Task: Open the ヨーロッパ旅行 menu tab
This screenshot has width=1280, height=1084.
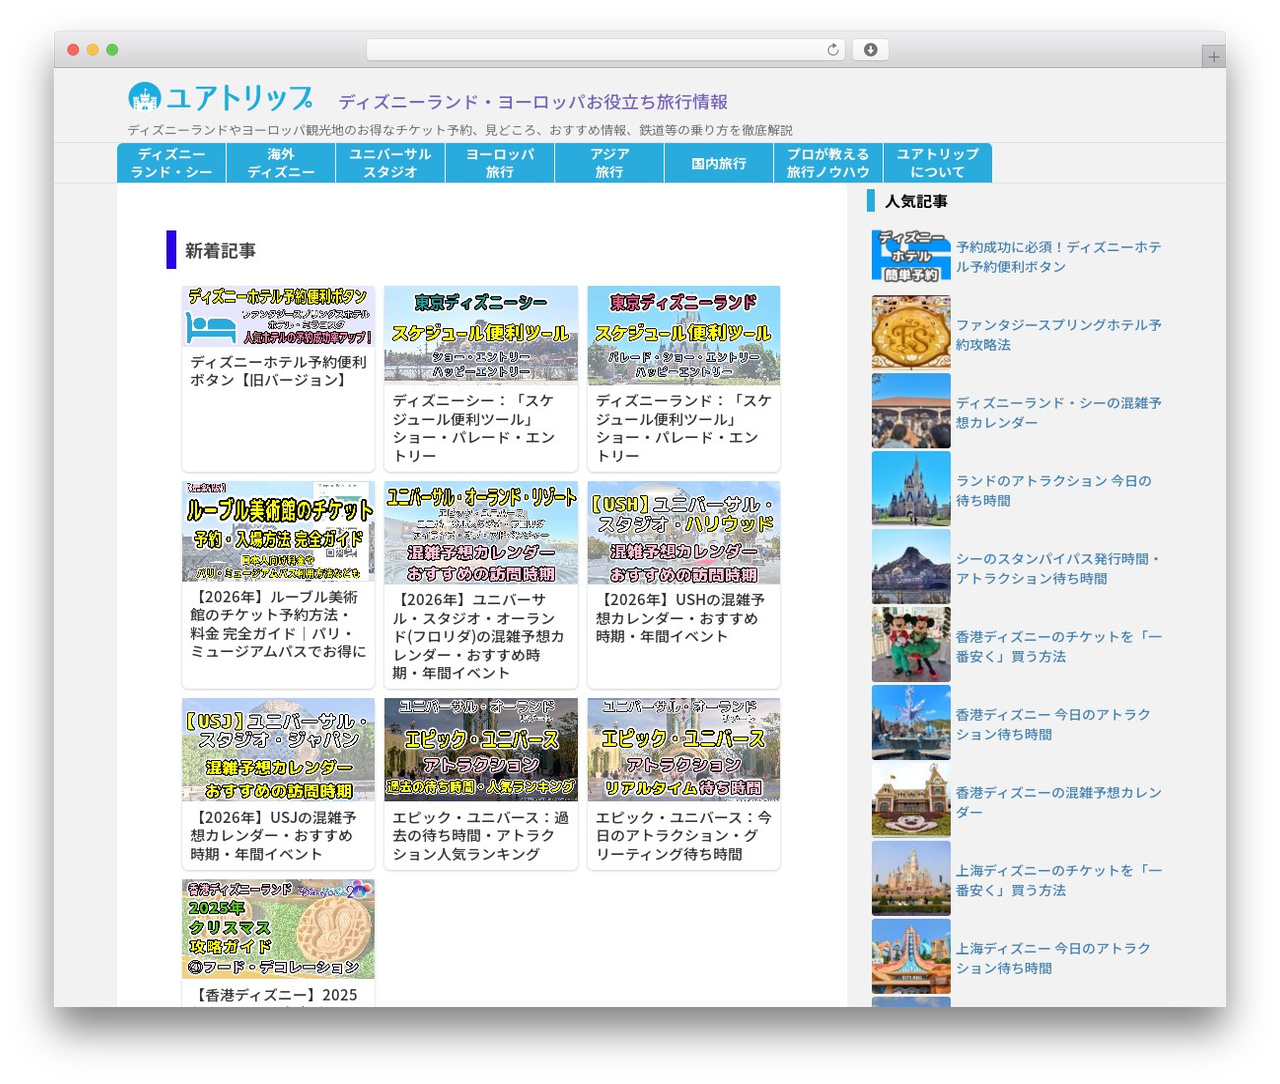Action: pyautogui.click(x=500, y=163)
